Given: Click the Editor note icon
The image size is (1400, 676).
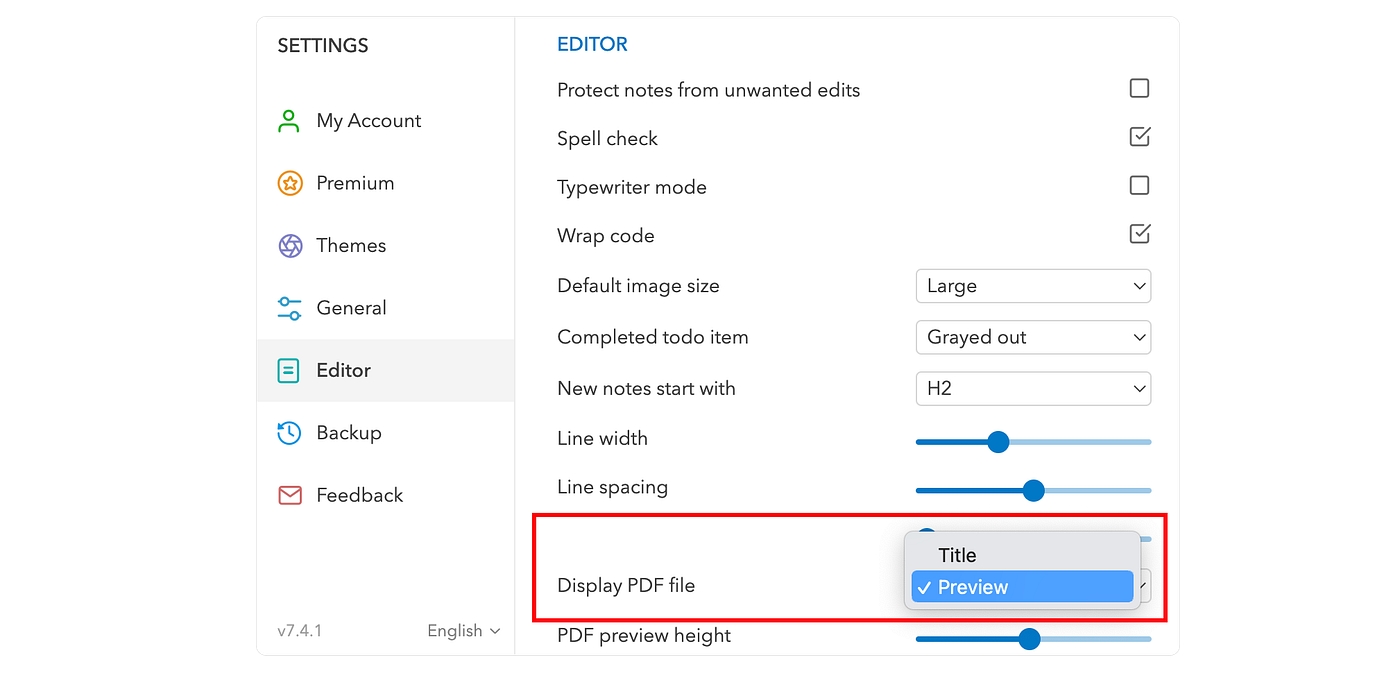Looking at the screenshot, I should point(289,371).
